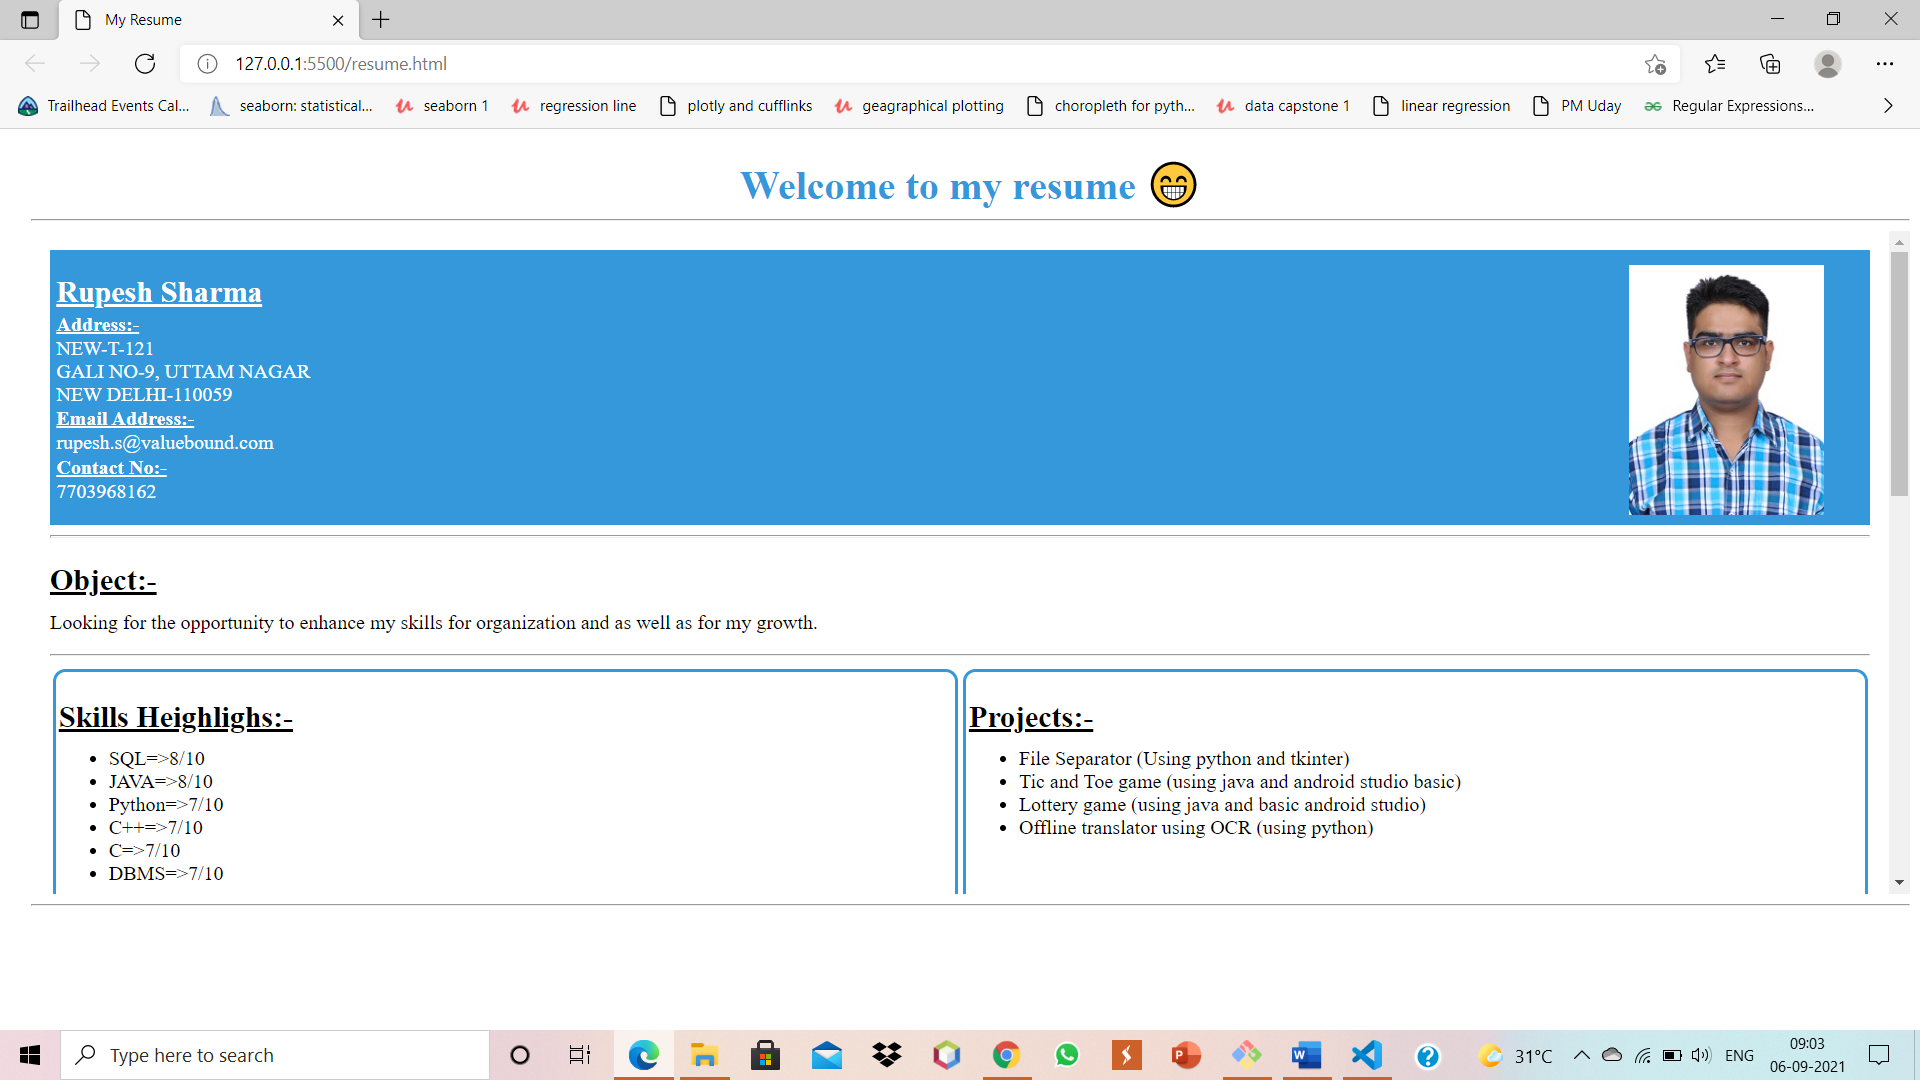Open Visual Studio Code from the taskbar
This screenshot has height=1080, width=1920.
1366,1055
